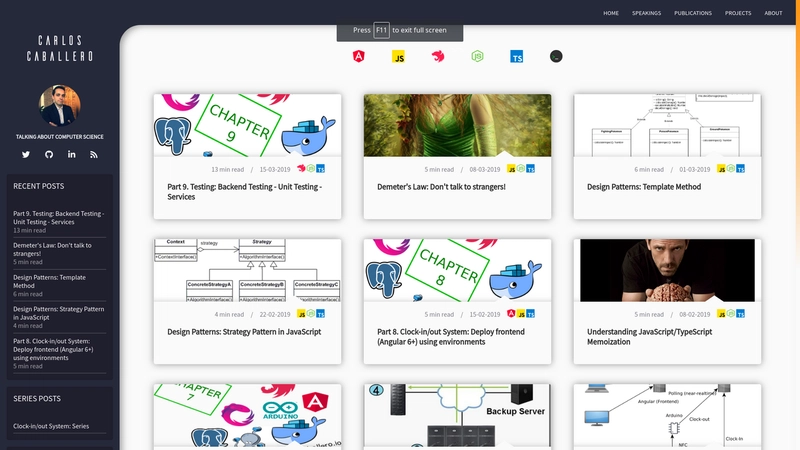
Task: Go to the Home menu item
Action: point(611,13)
